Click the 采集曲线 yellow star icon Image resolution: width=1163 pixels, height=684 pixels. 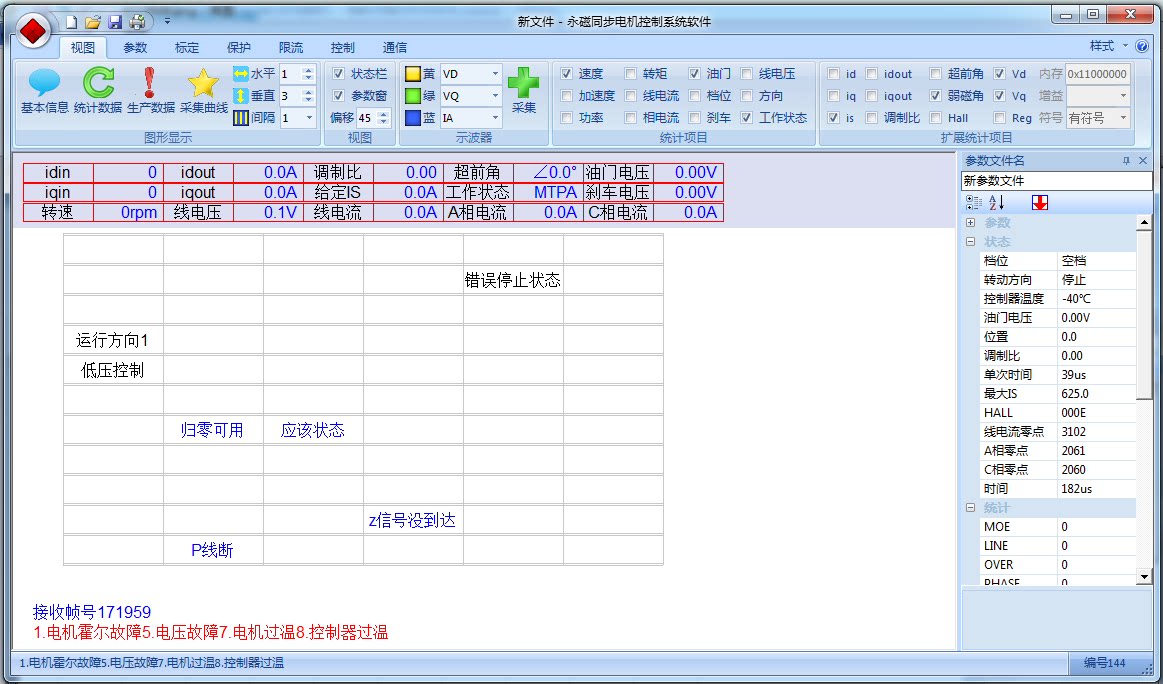click(204, 91)
